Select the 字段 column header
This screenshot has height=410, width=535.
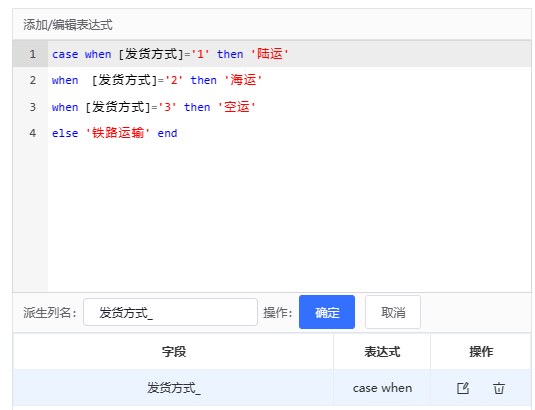coord(174,352)
